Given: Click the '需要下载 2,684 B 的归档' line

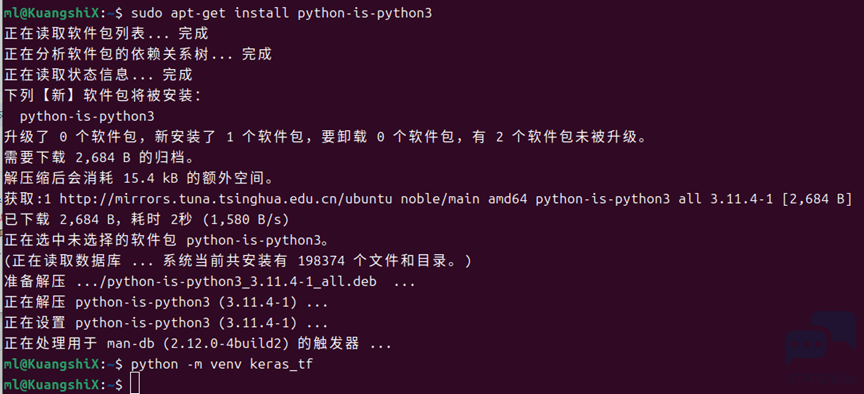Looking at the screenshot, I should [x=99, y=158].
